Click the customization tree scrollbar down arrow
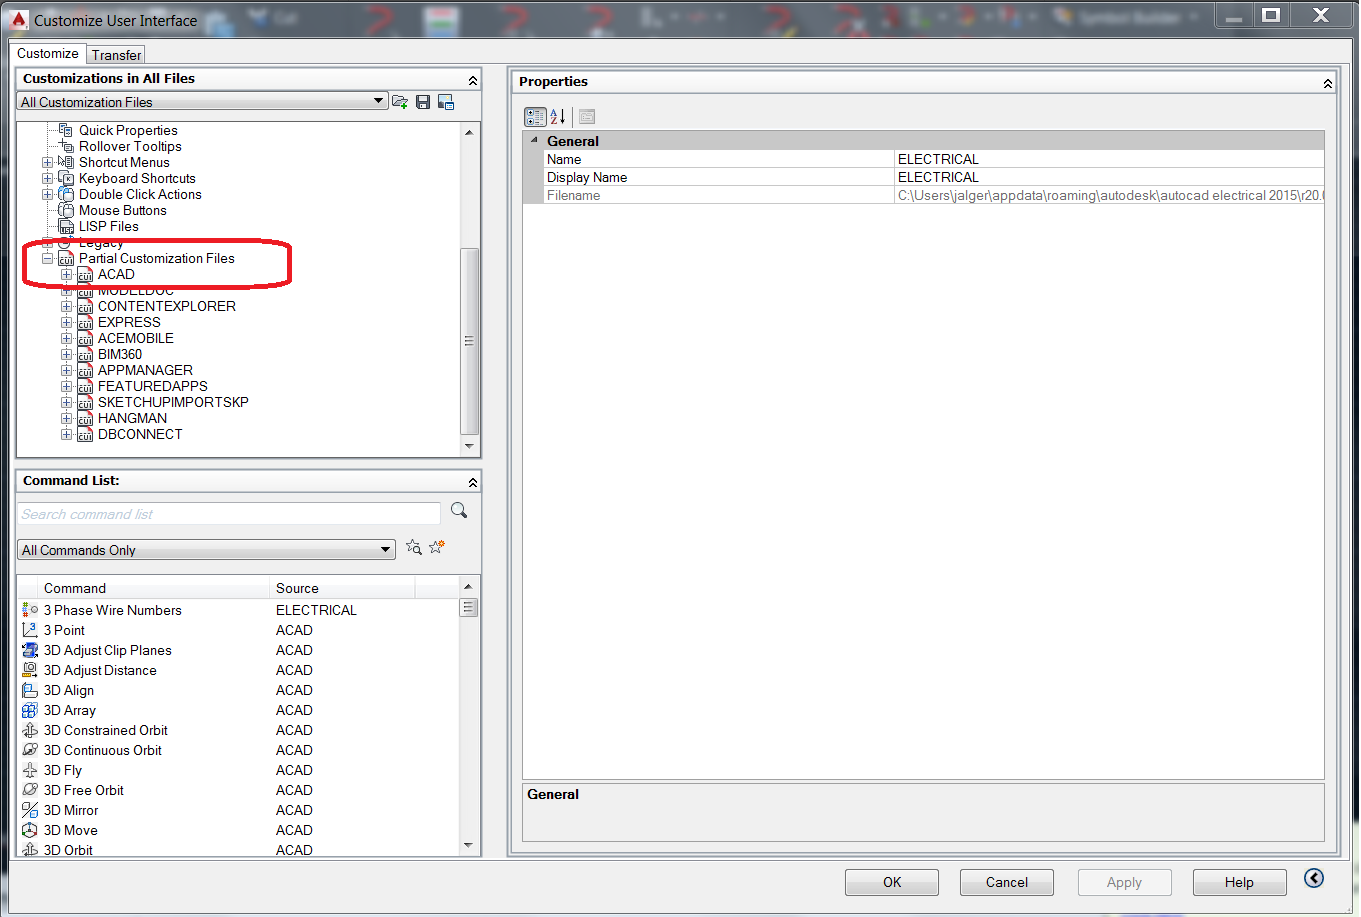The width and height of the screenshot is (1361, 917). point(469,446)
